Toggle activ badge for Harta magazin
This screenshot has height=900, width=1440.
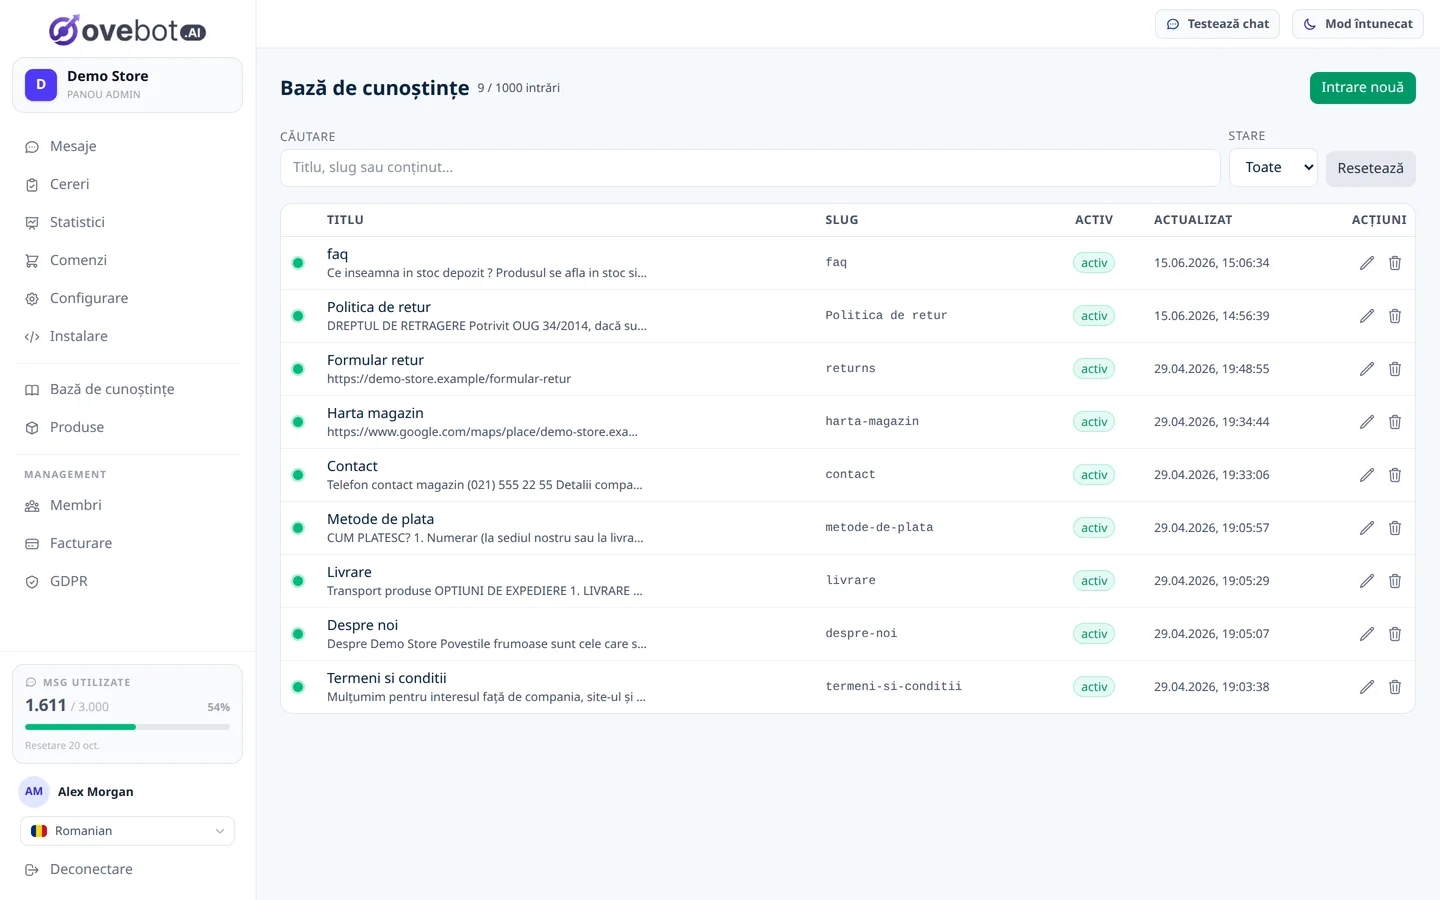1094,422
